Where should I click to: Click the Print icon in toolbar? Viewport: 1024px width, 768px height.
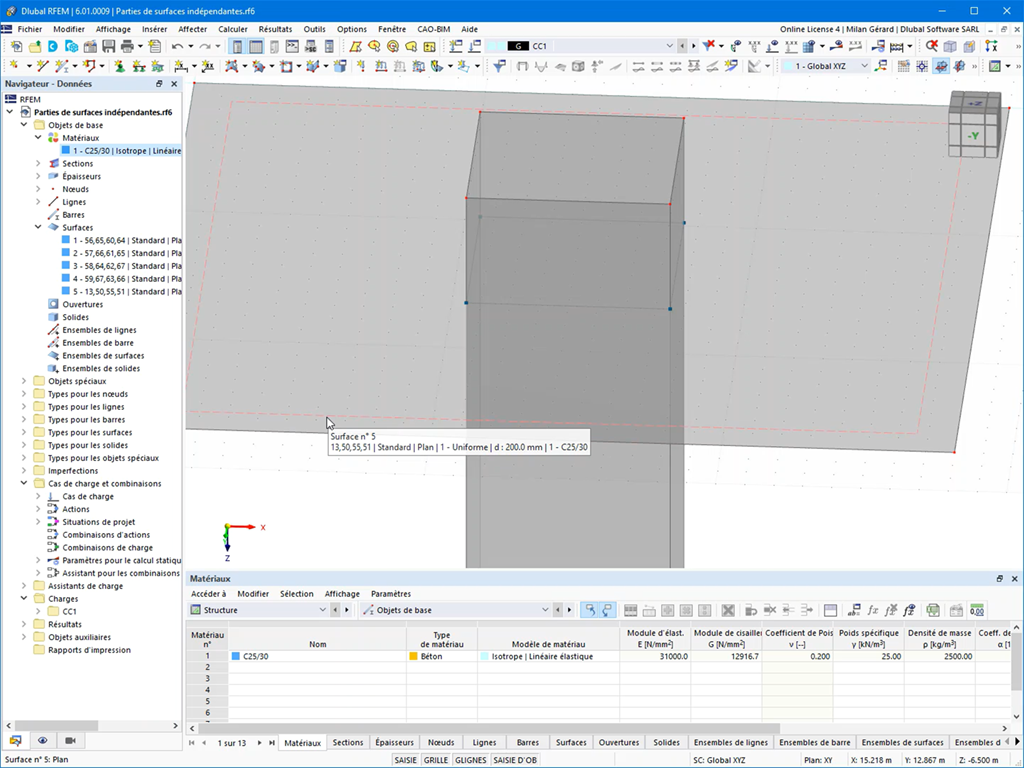tap(127, 46)
